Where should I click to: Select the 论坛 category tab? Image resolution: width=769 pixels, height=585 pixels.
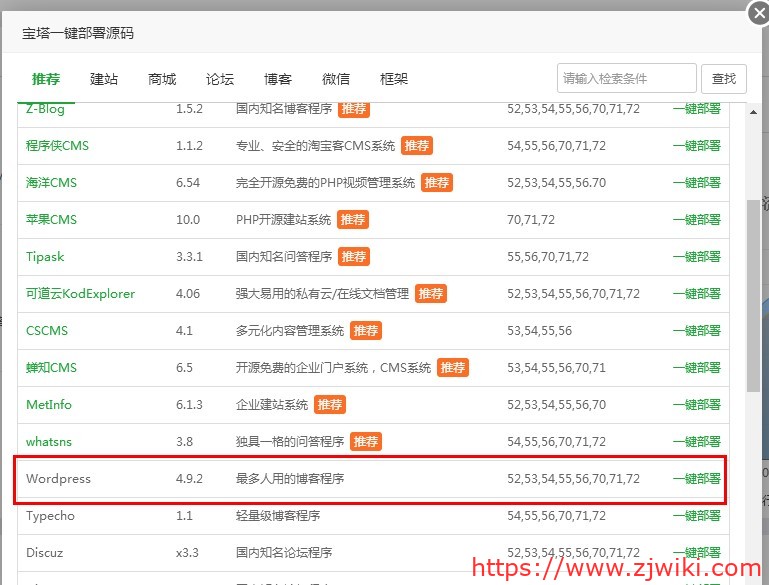pos(219,79)
